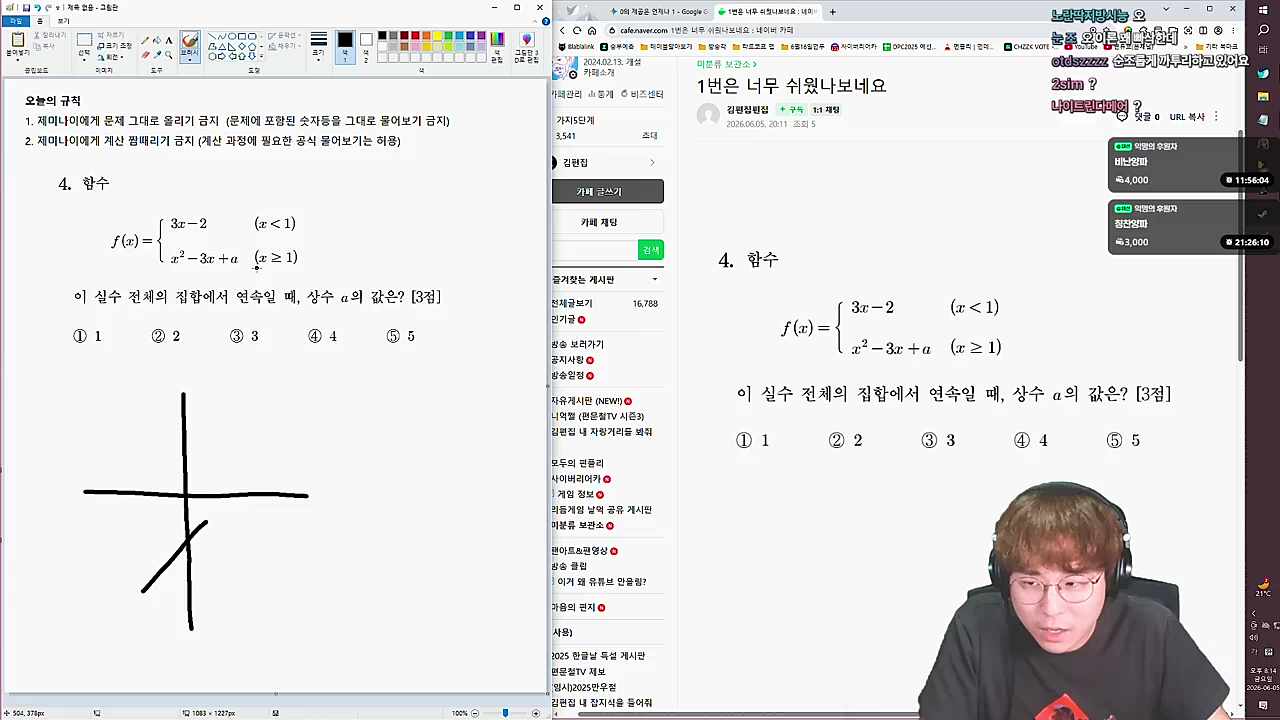Image resolution: width=1280 pixels, height=720 pixels.
Task: Open the 미분류 보관소 breadcrumb link
Action: [725, 64]
